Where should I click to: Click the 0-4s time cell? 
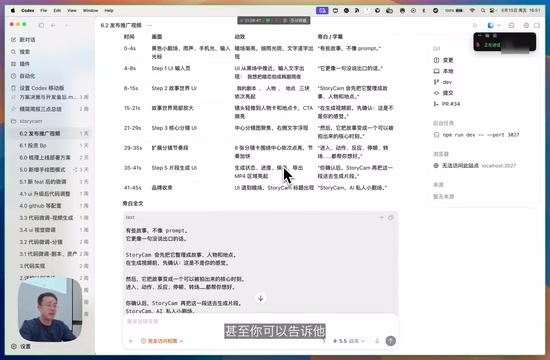coord(129,48)
